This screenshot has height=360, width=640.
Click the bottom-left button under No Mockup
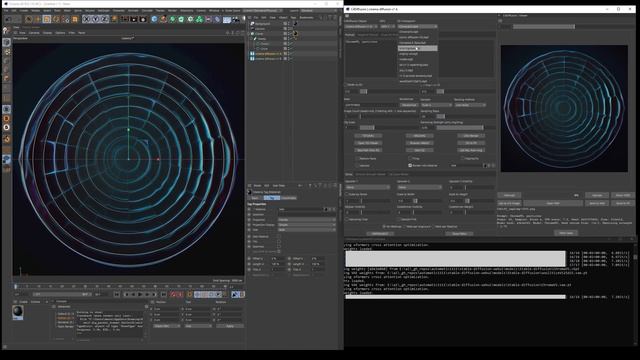(x=380, y=234)
